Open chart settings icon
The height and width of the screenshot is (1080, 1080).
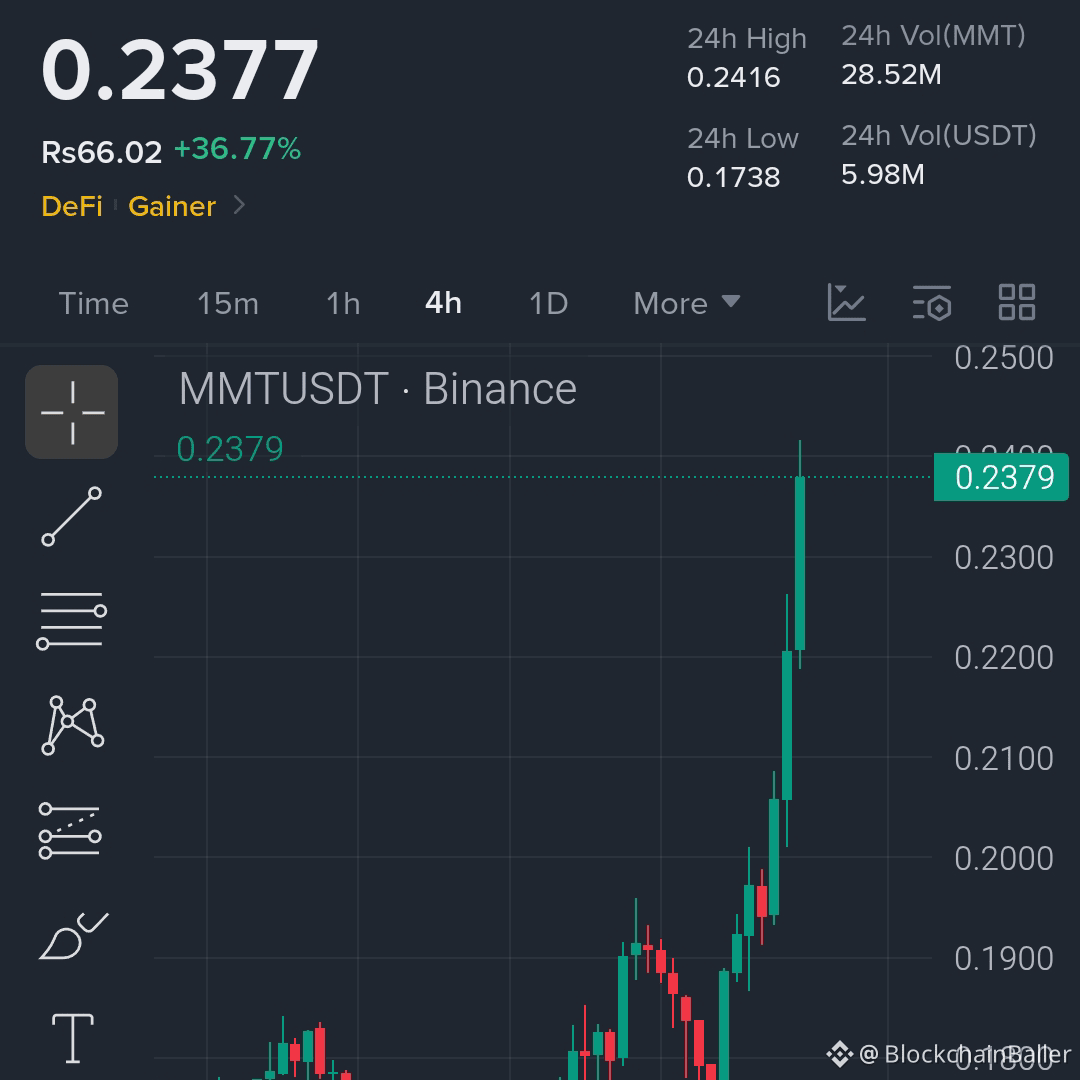(x=932, y=302)
